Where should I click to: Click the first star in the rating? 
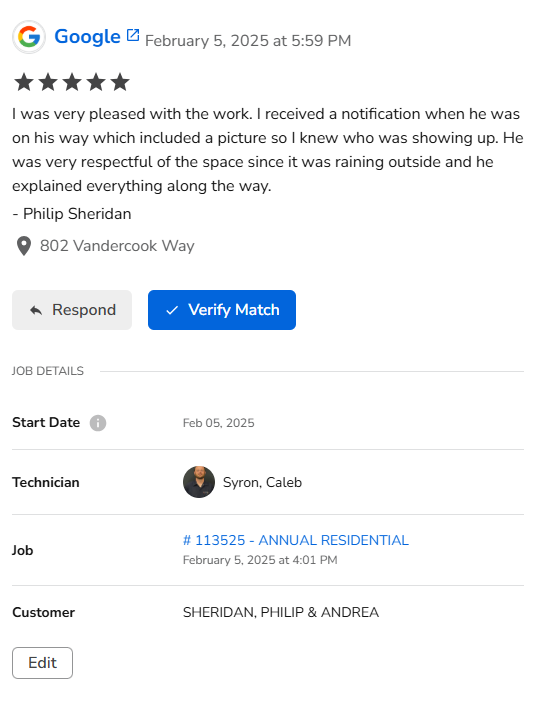[x=24, y=82]
